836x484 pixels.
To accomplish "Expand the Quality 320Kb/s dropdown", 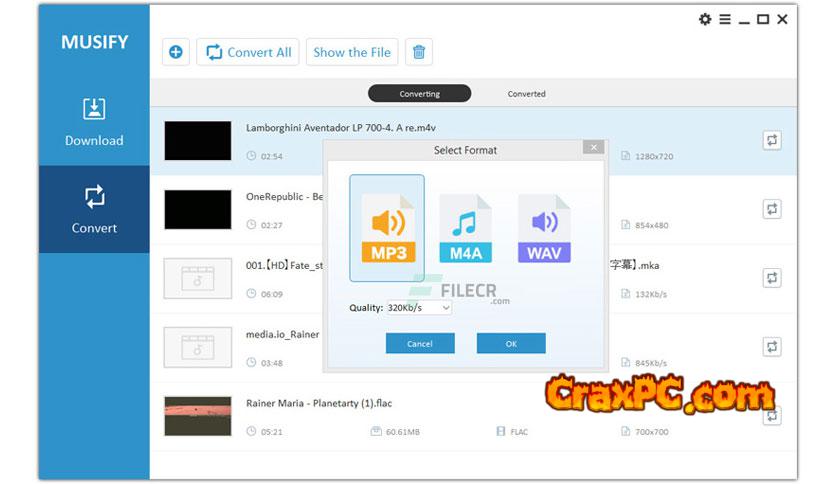I will pyautogui.click(x=418, y=308).
